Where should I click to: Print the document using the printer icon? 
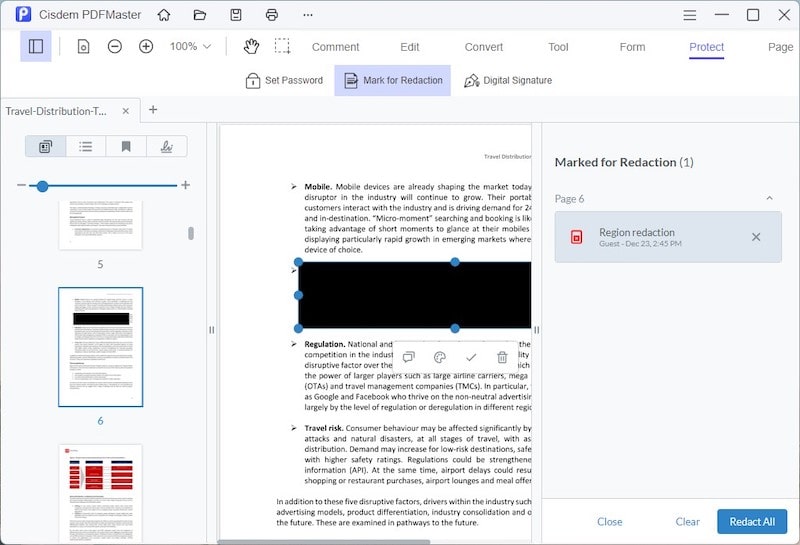tap(272, 15)
